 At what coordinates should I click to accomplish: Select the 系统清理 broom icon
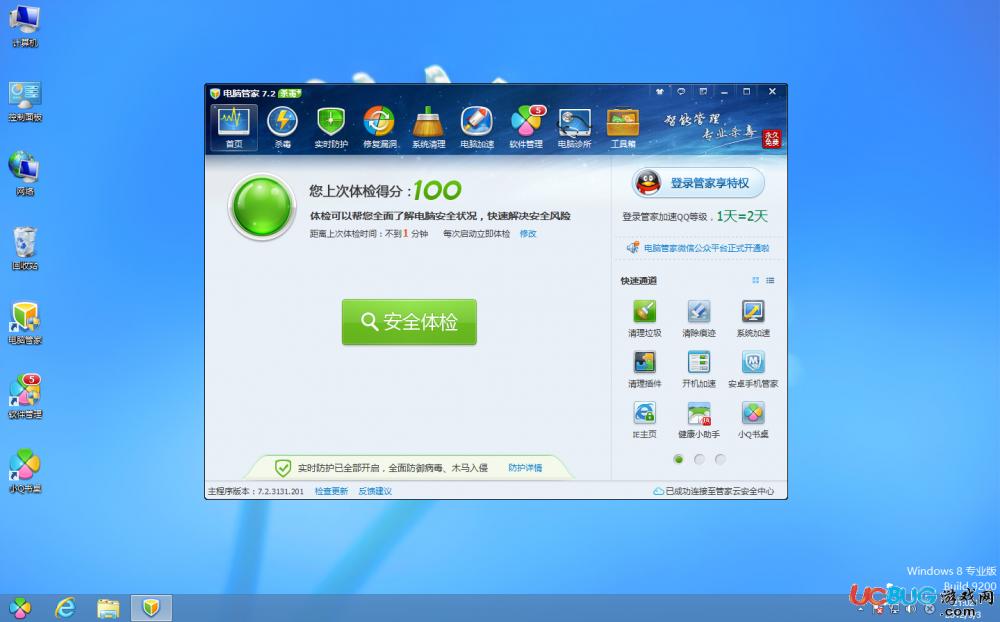[429, 127]
